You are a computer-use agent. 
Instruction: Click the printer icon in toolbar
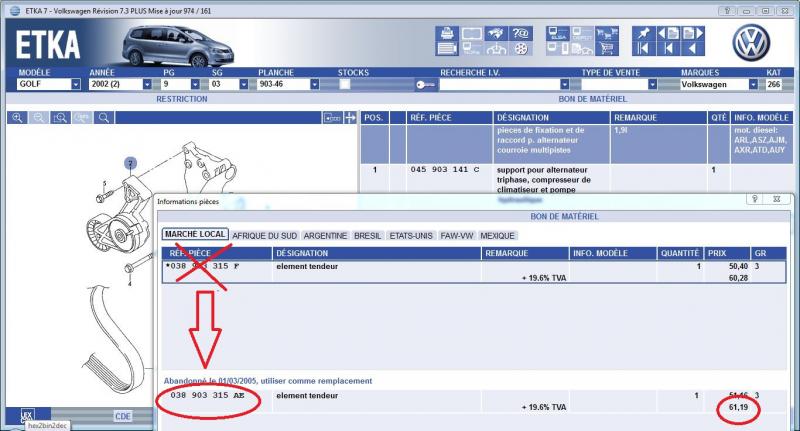(x=447, y=34)
